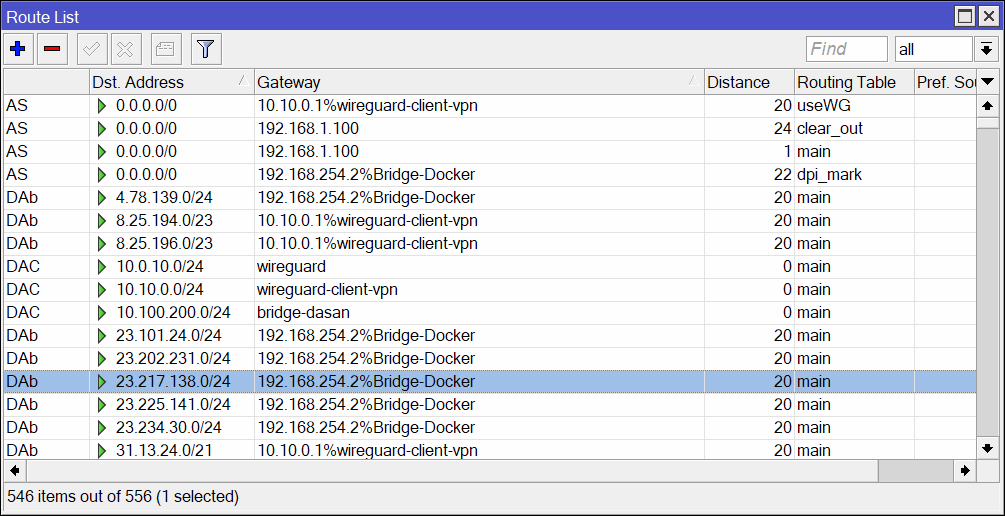Open the funnel filter icon
This screenshot has height=516, width=1005.
coord(206,48)
